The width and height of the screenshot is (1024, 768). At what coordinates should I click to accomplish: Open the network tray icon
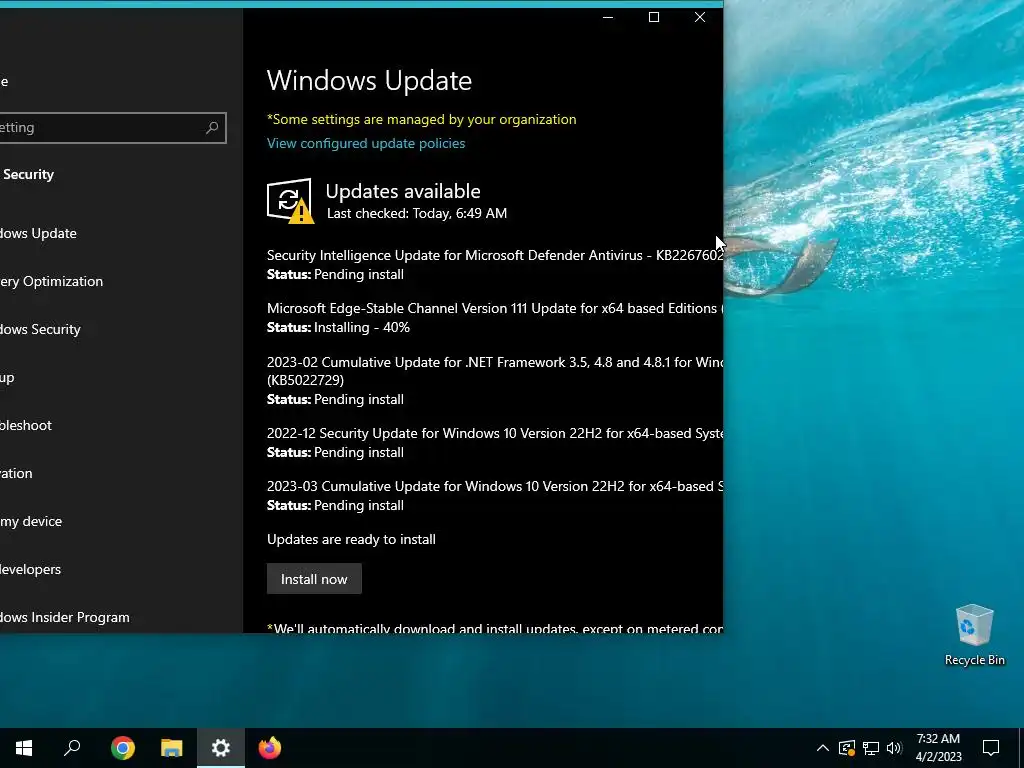[871, 748]
